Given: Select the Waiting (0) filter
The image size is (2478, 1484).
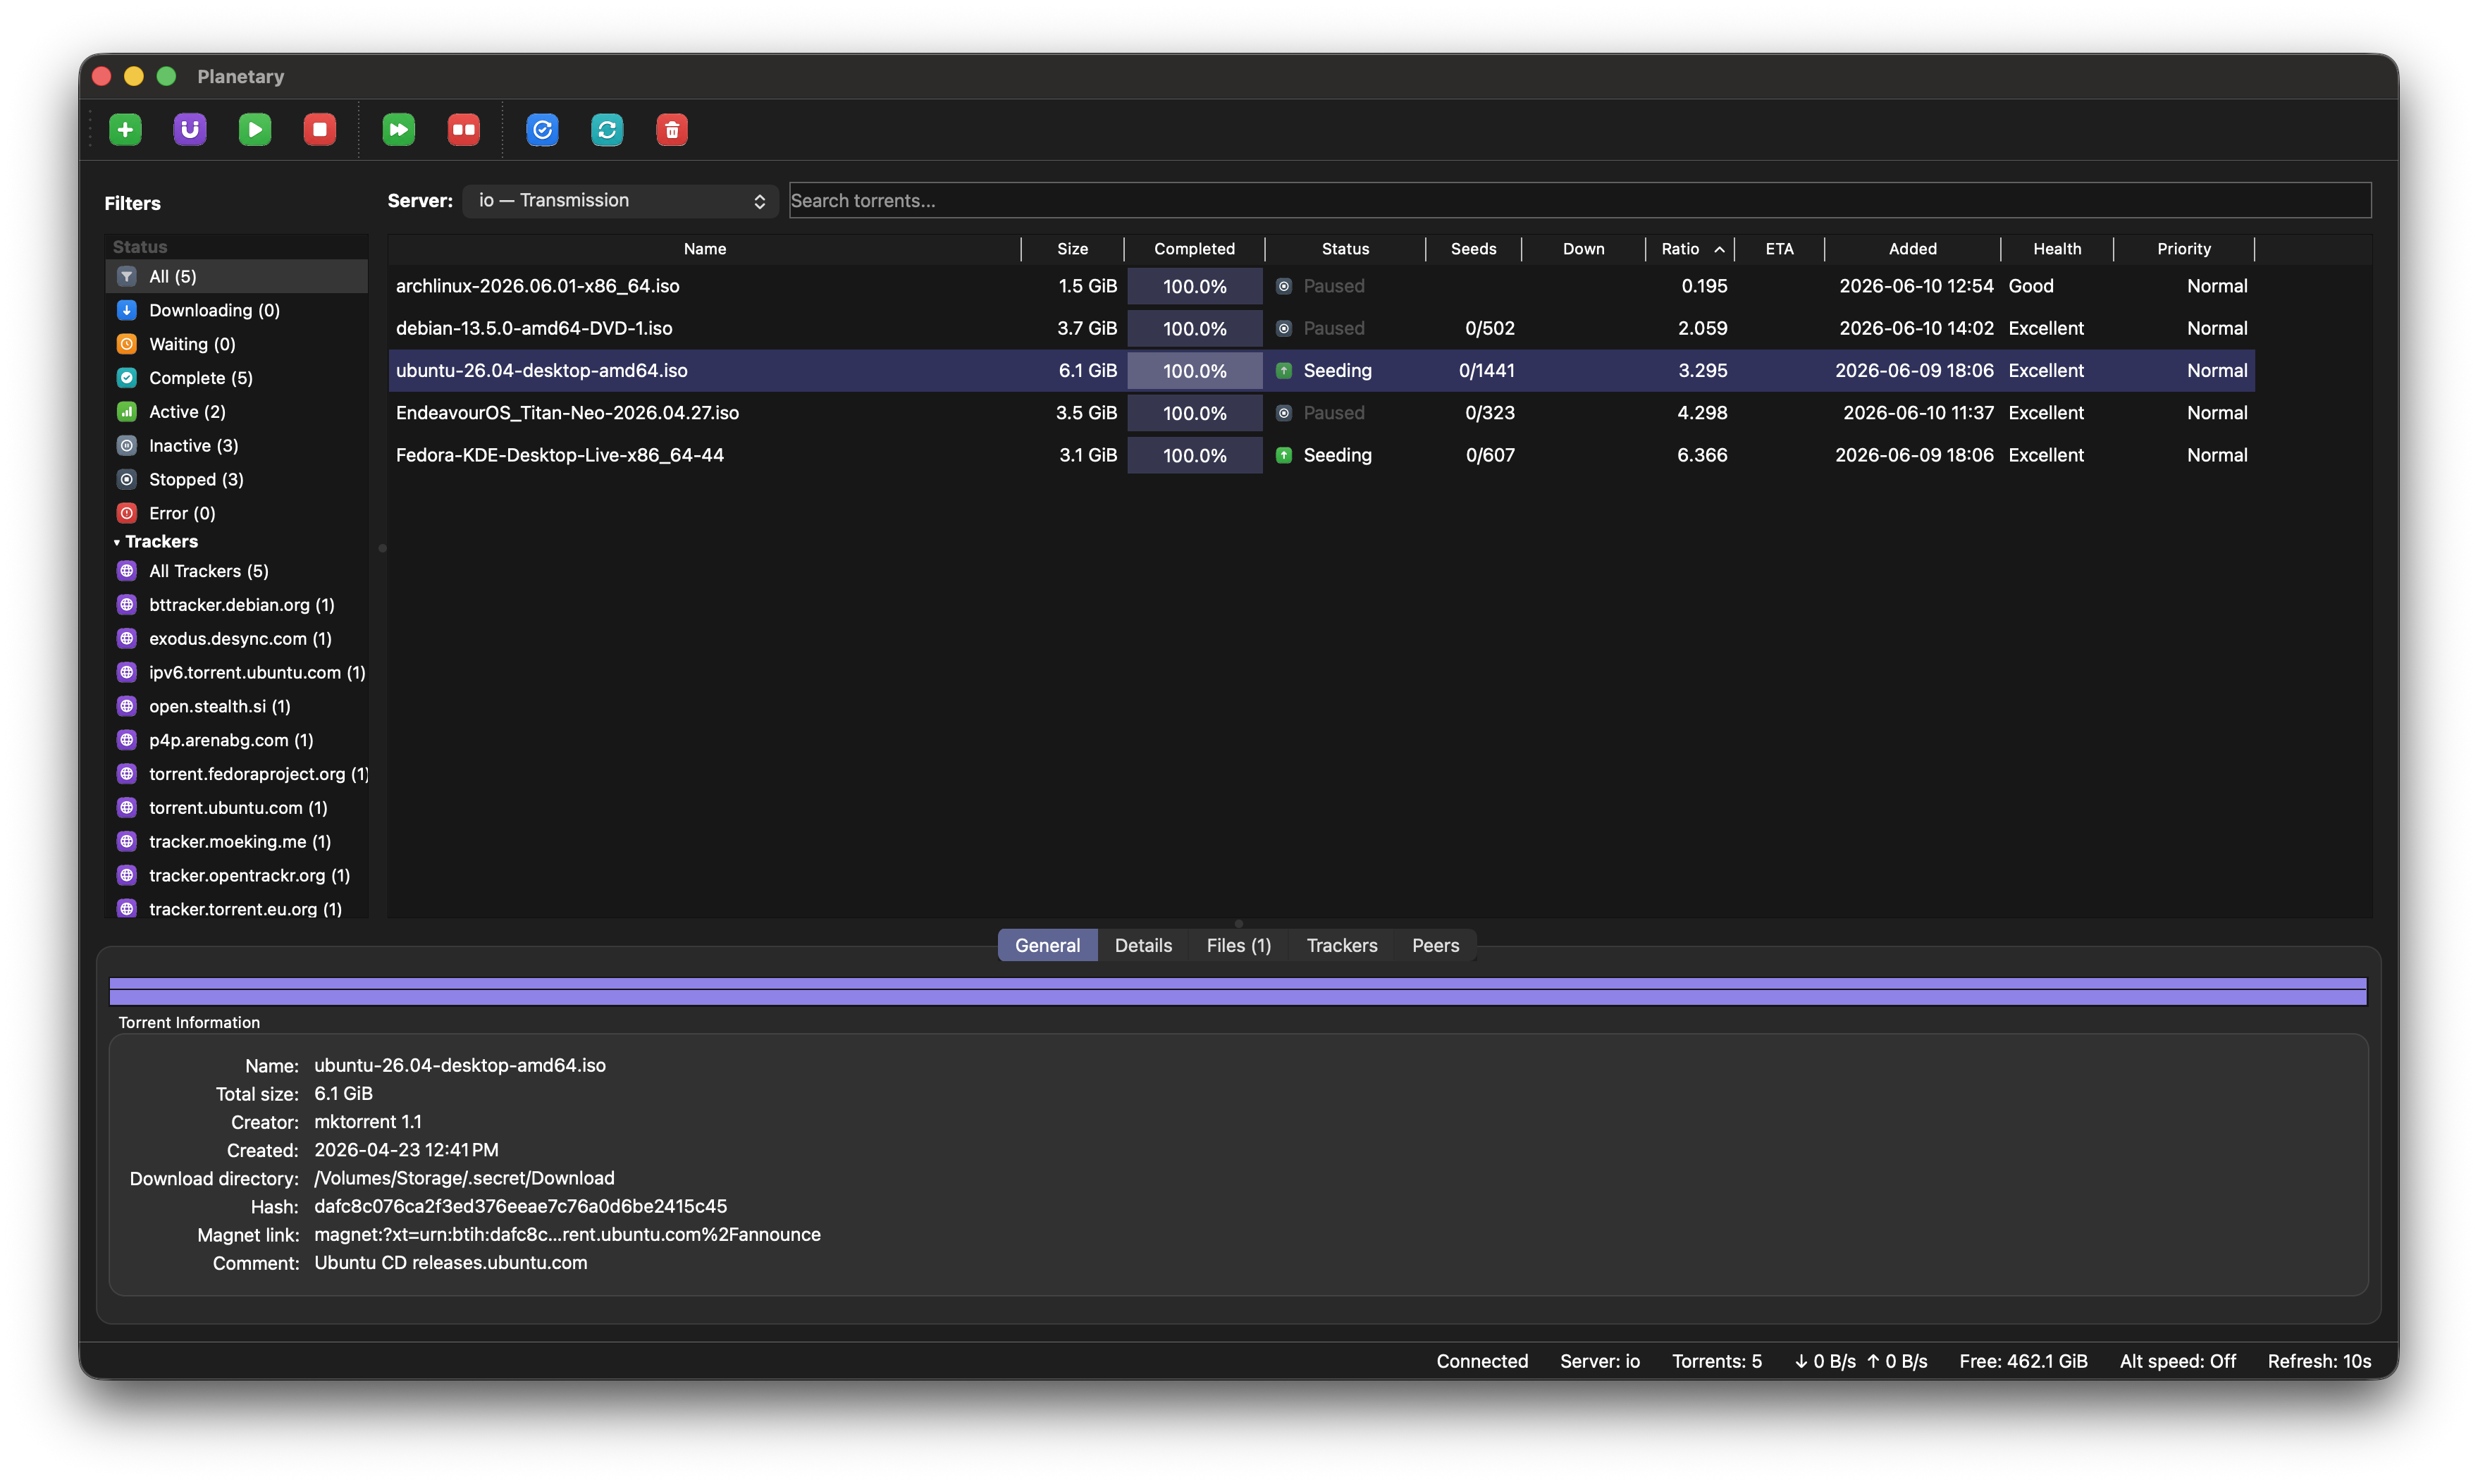Looking at the screenshot, I should pos(237,344).
